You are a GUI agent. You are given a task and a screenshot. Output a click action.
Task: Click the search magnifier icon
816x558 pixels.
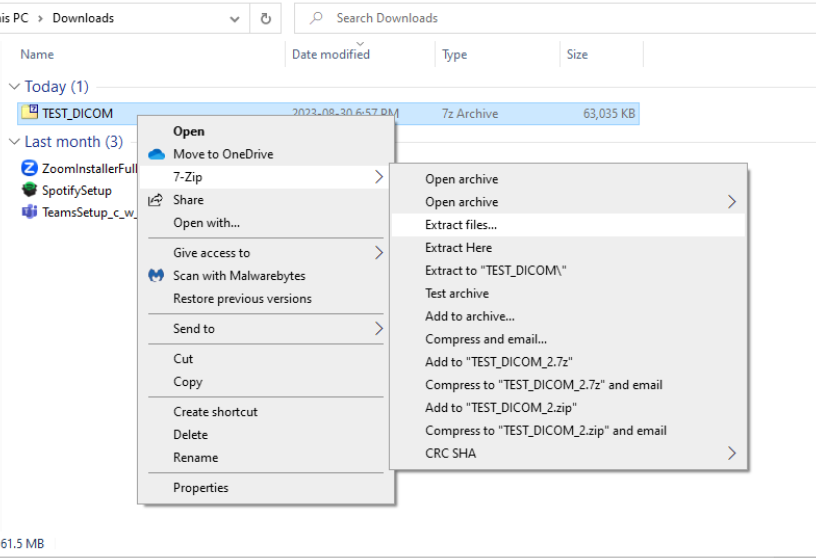coord(316,18)
